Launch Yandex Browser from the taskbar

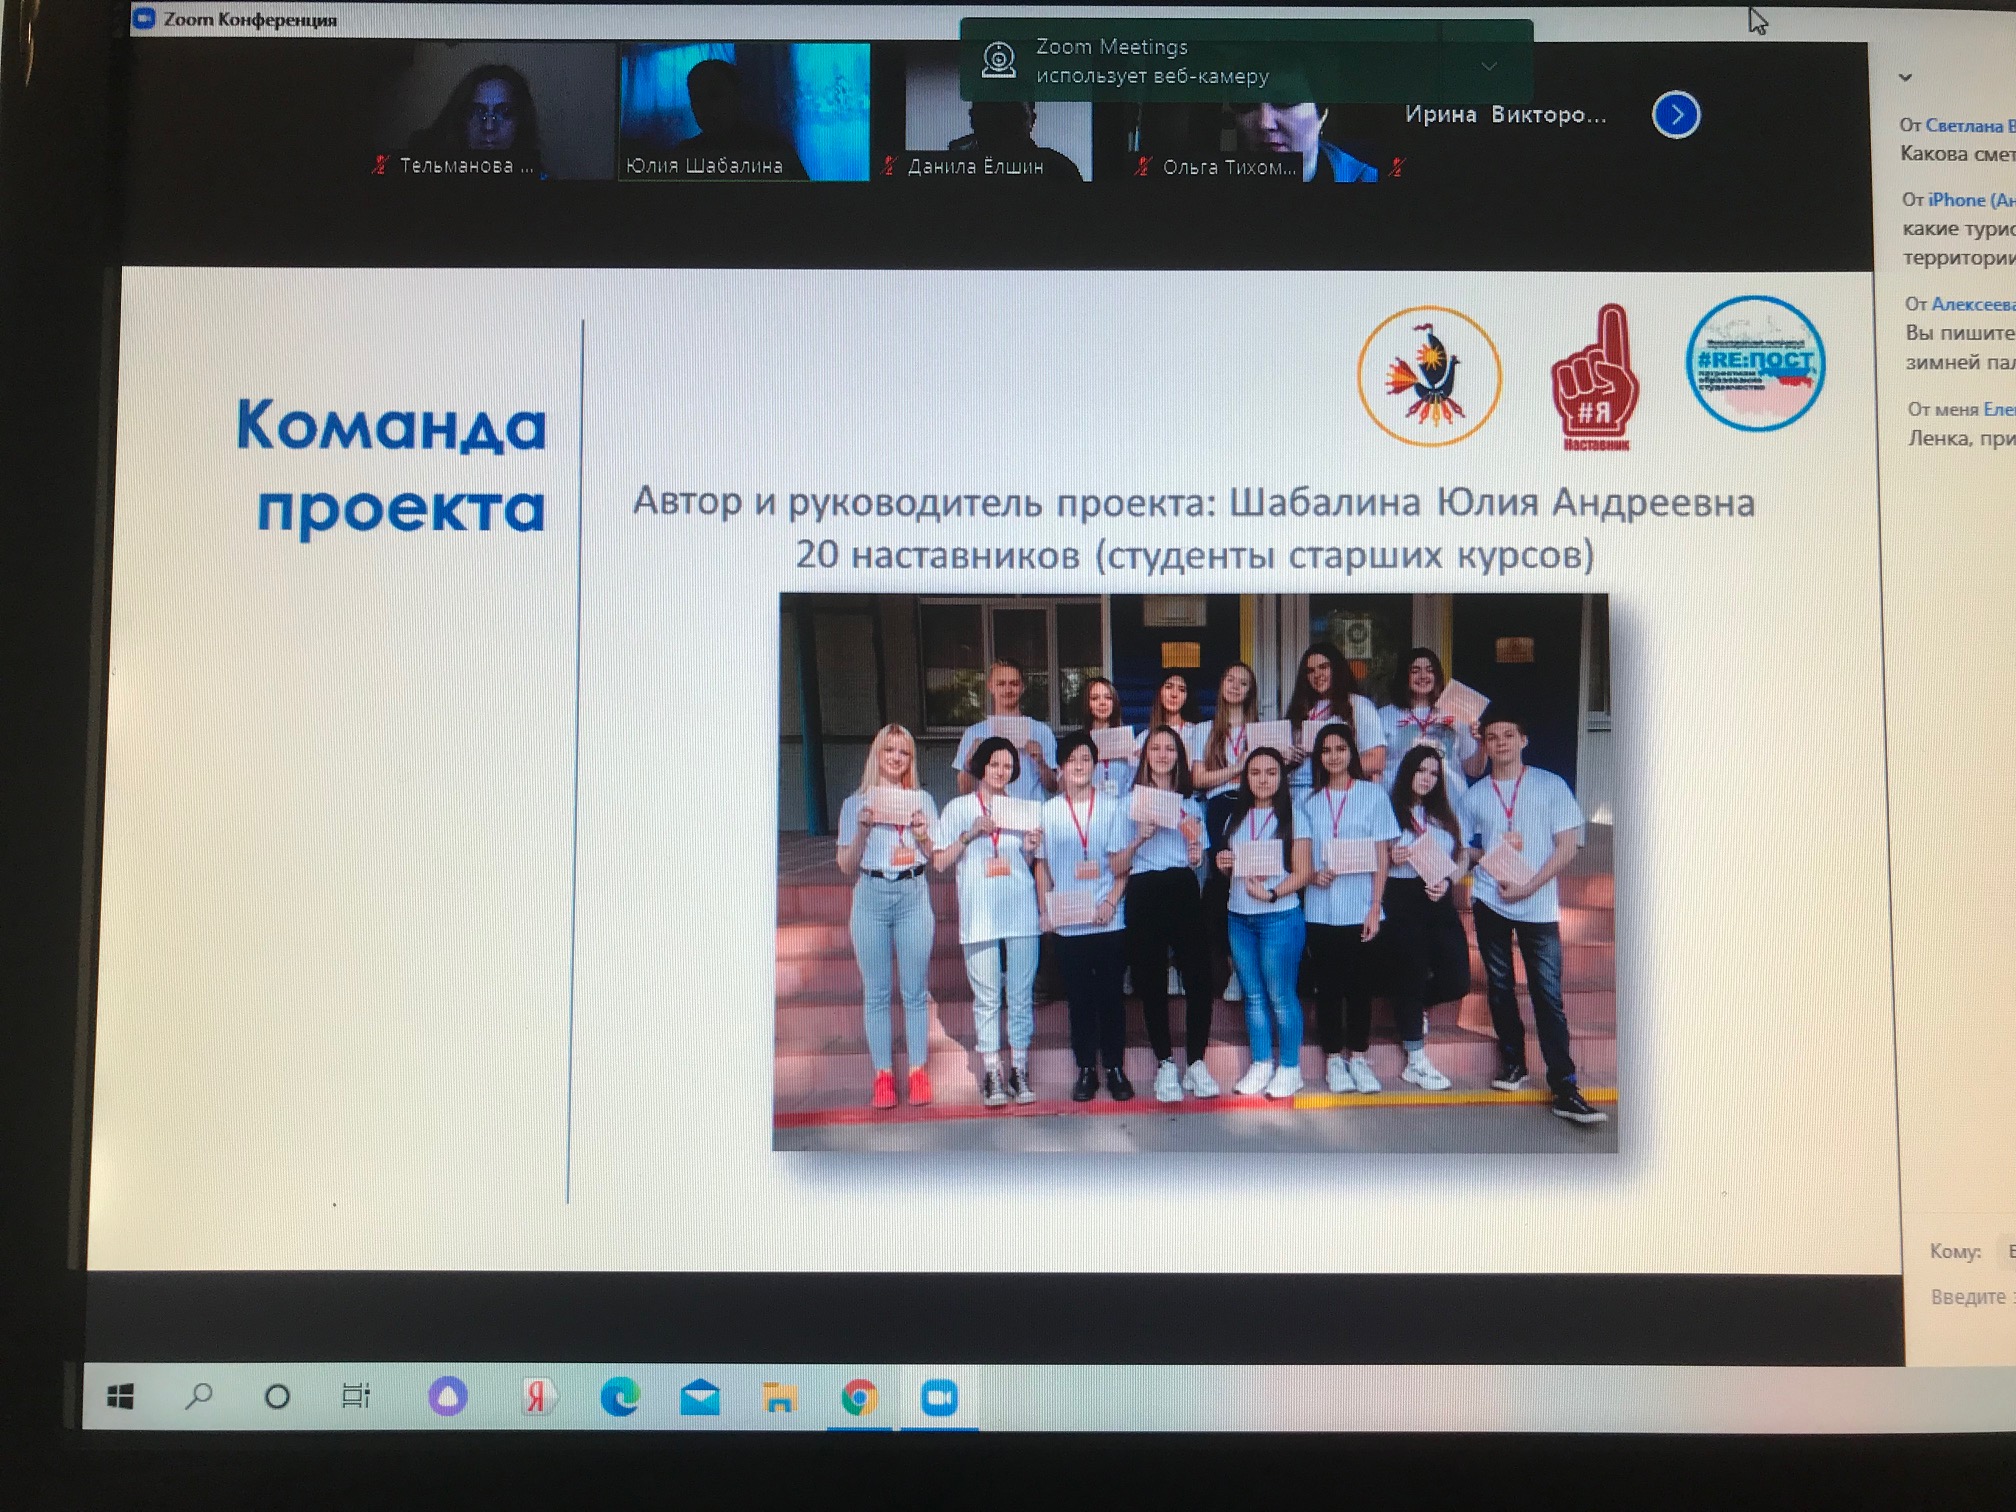pos(537,1397)
